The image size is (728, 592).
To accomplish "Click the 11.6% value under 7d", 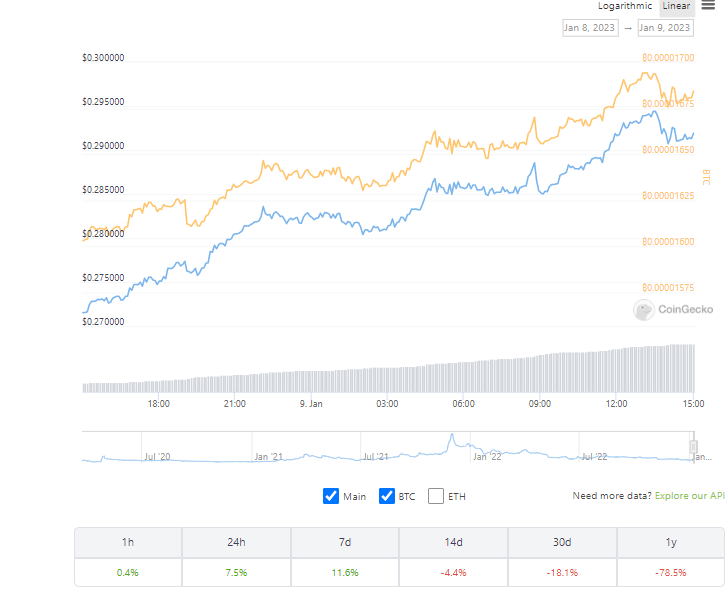I will (345, 572).
